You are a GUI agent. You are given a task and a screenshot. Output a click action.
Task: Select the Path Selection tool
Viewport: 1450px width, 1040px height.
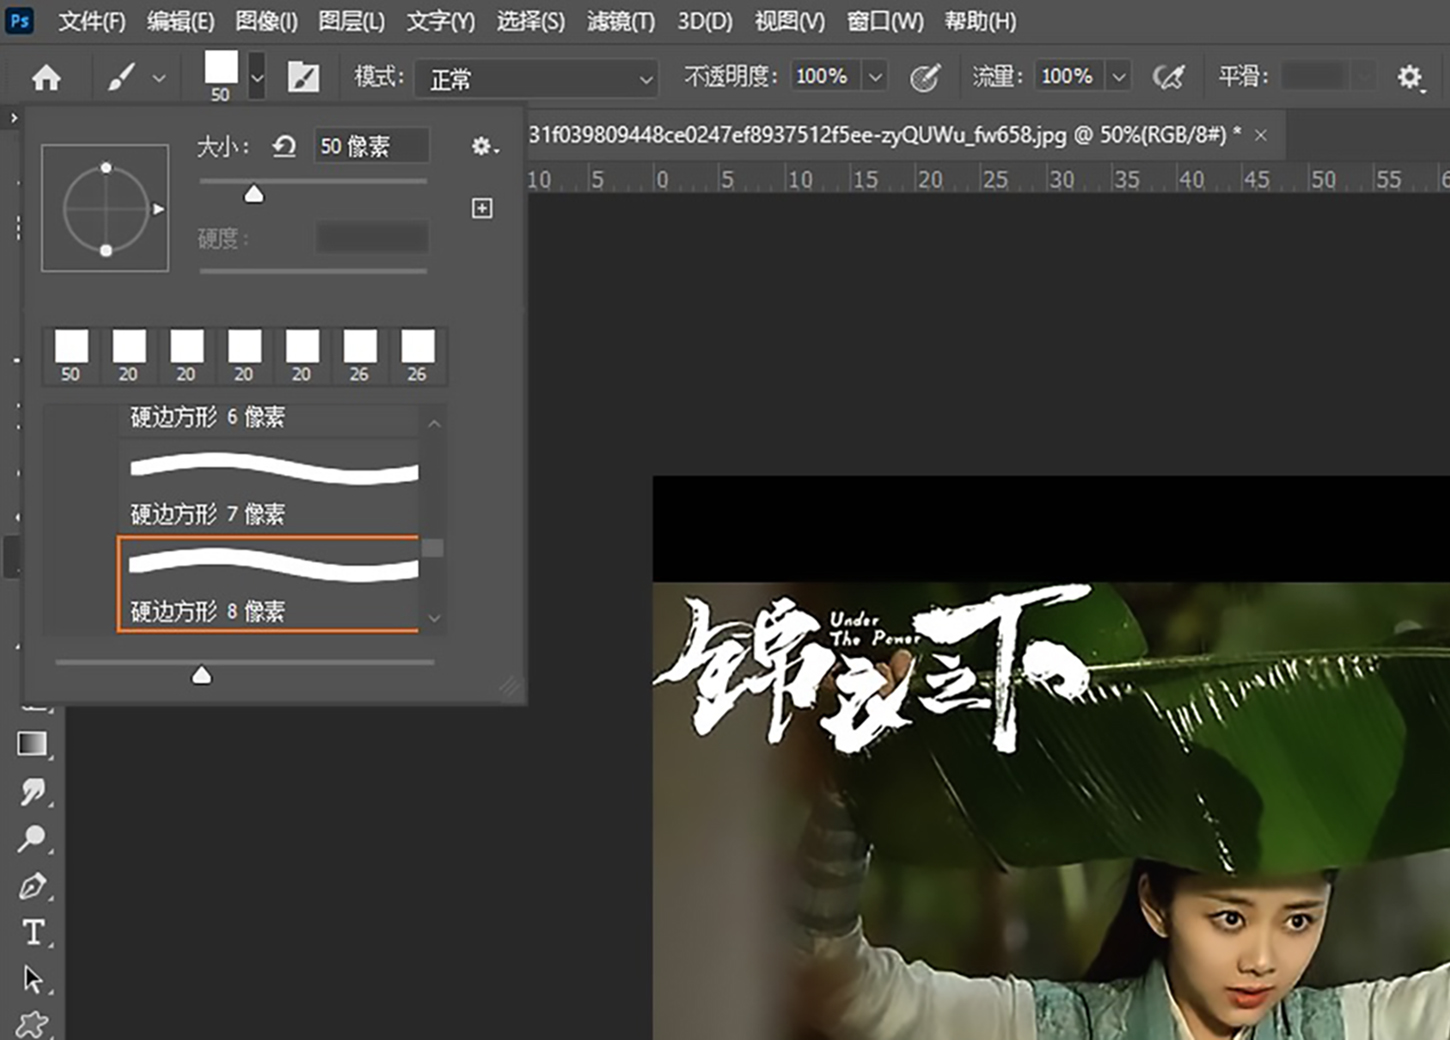click(x=34, y=980)
